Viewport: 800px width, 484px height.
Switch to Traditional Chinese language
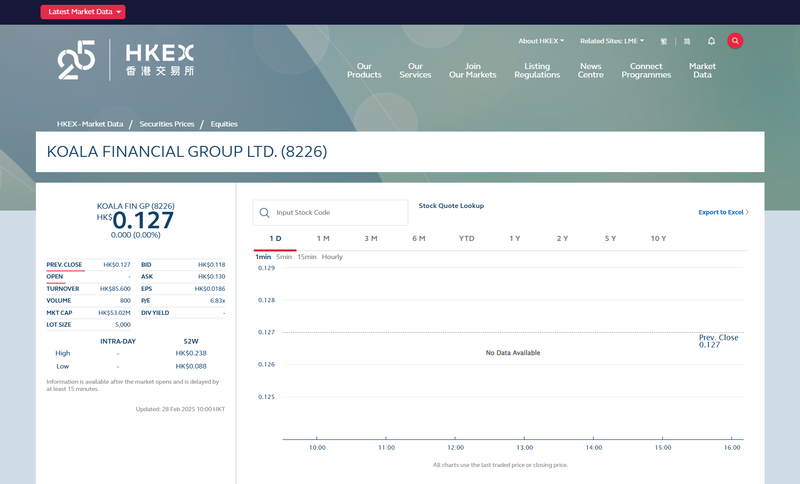(664, 41)
